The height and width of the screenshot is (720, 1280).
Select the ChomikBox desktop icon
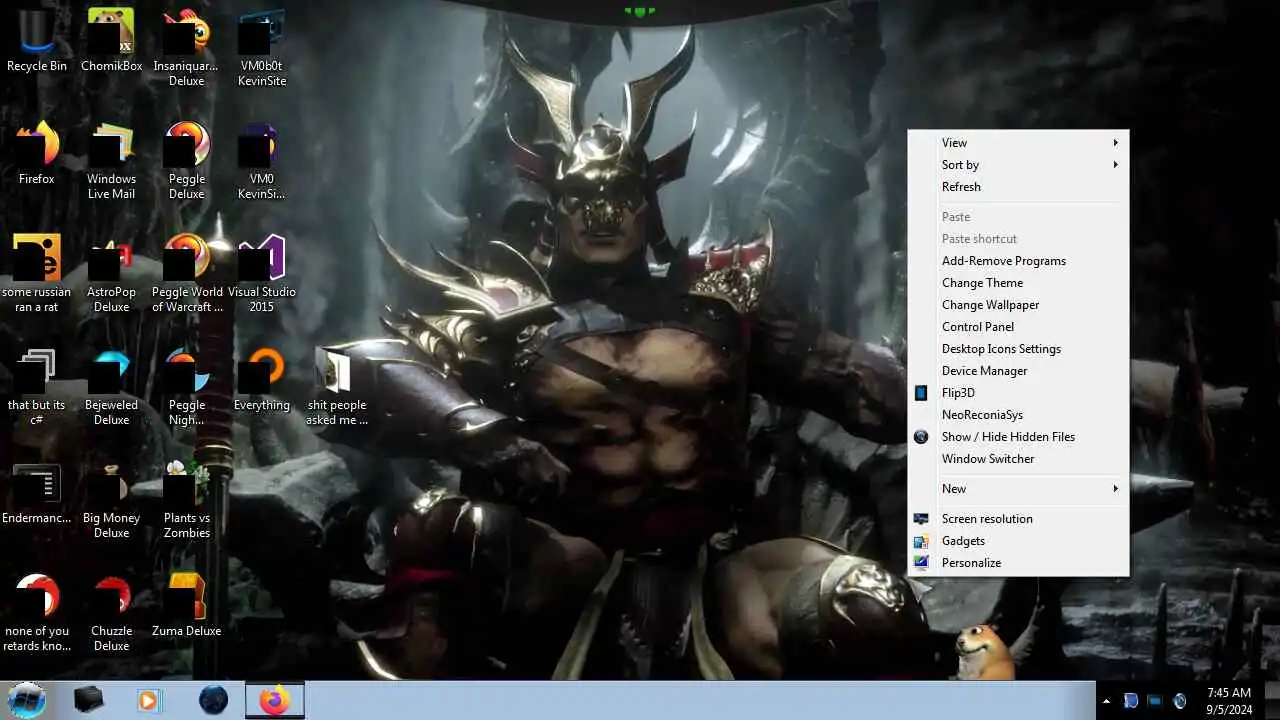(x=111, y=40)
